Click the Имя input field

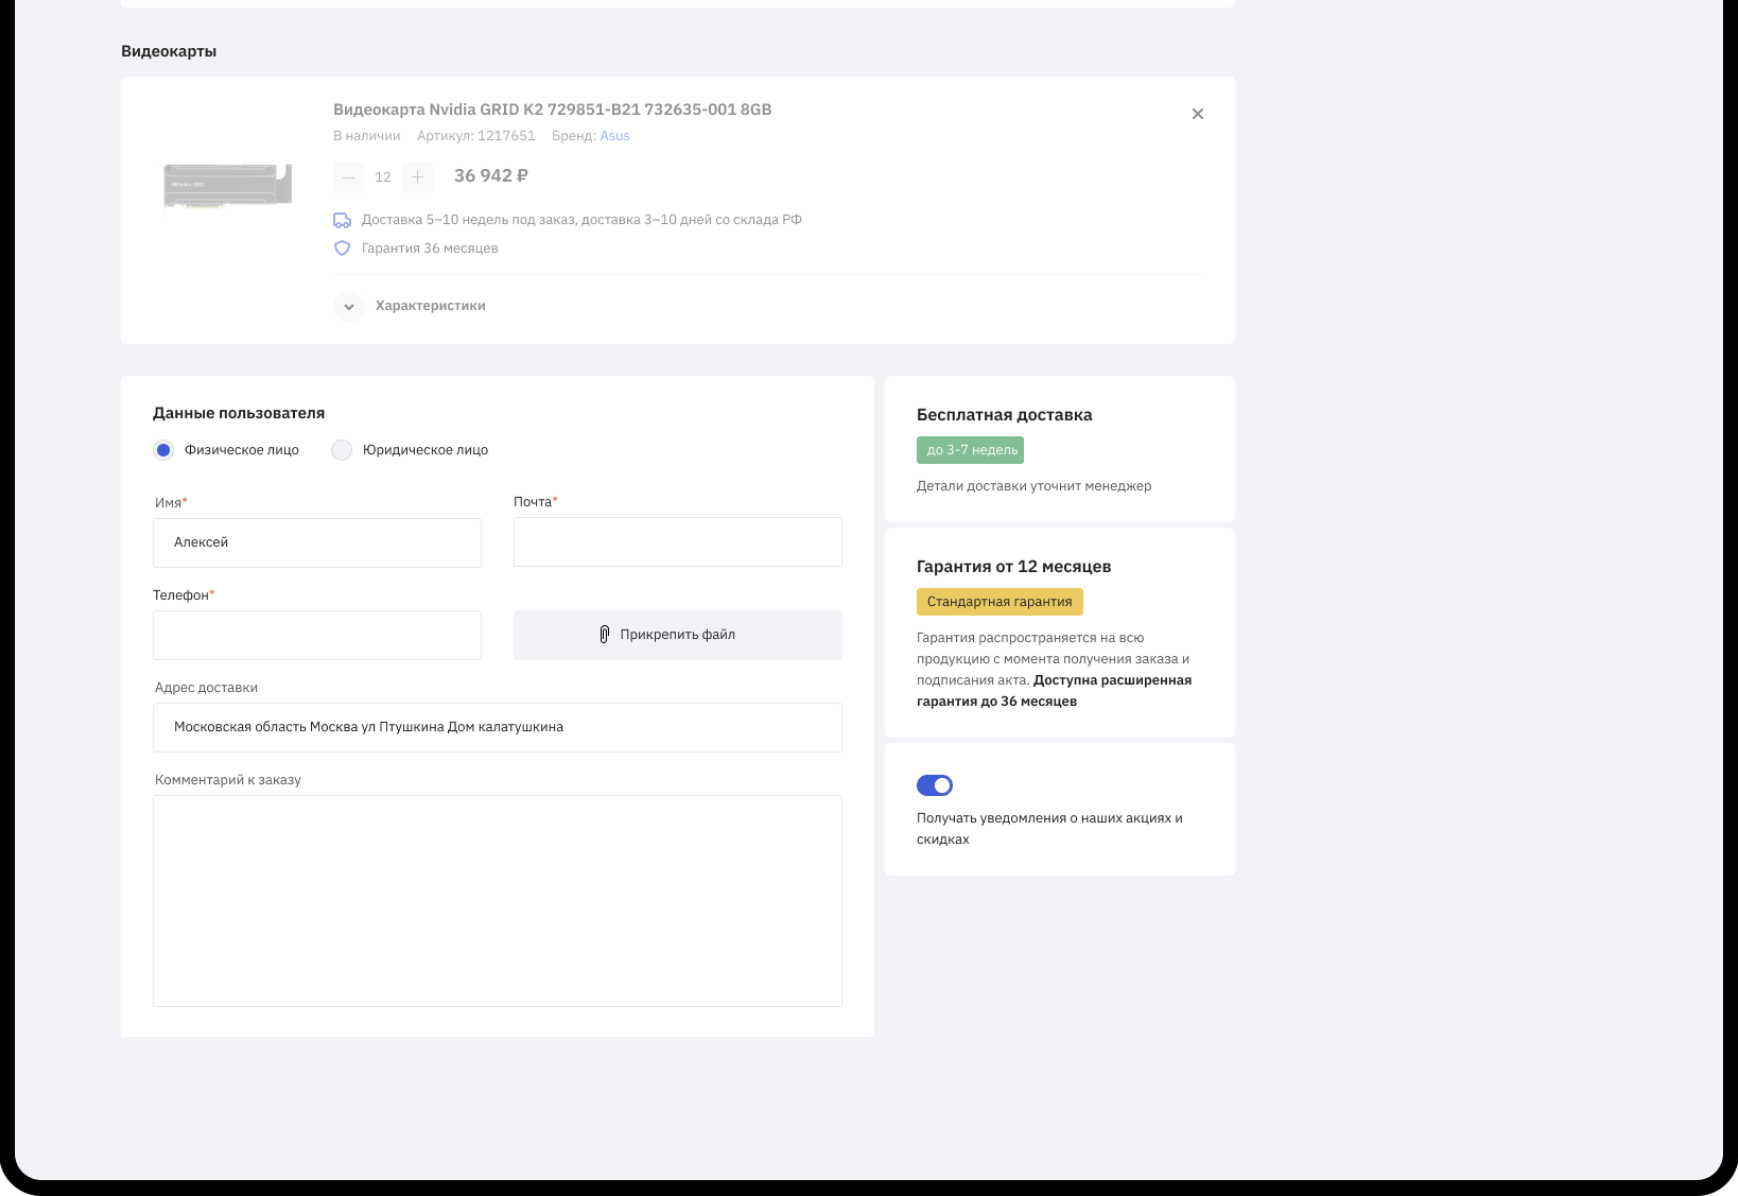[x=317, y=542]
